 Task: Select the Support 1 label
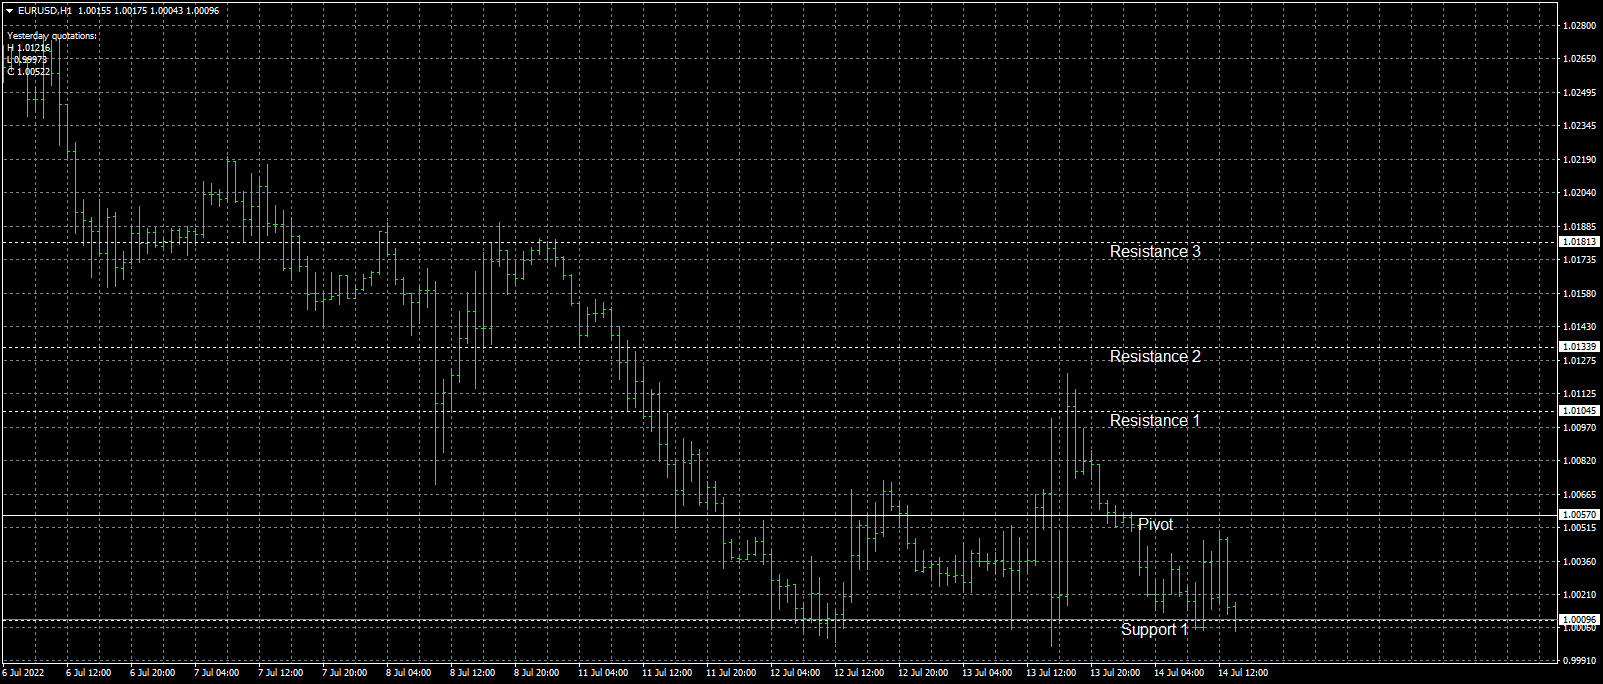(1155, 630)
